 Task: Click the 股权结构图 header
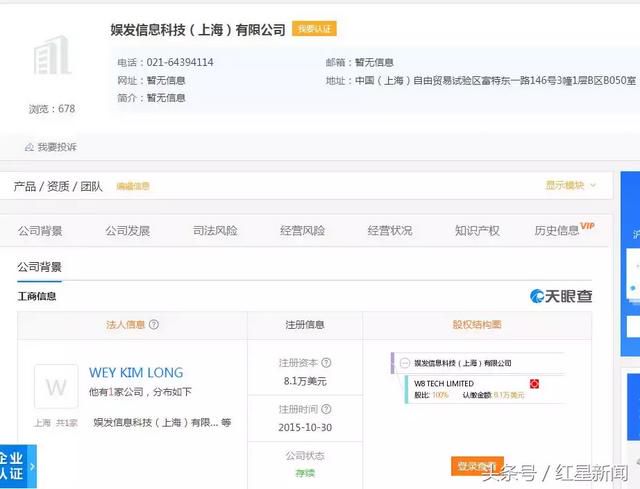(477, 325)
